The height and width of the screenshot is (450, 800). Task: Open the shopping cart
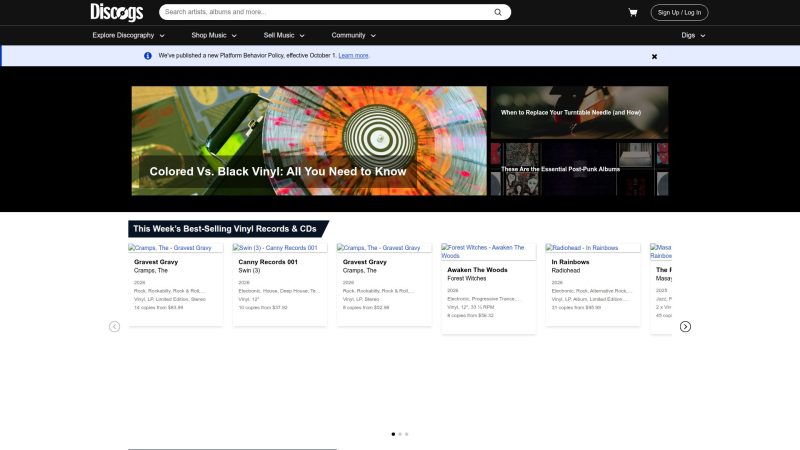(x=633, y=12)
